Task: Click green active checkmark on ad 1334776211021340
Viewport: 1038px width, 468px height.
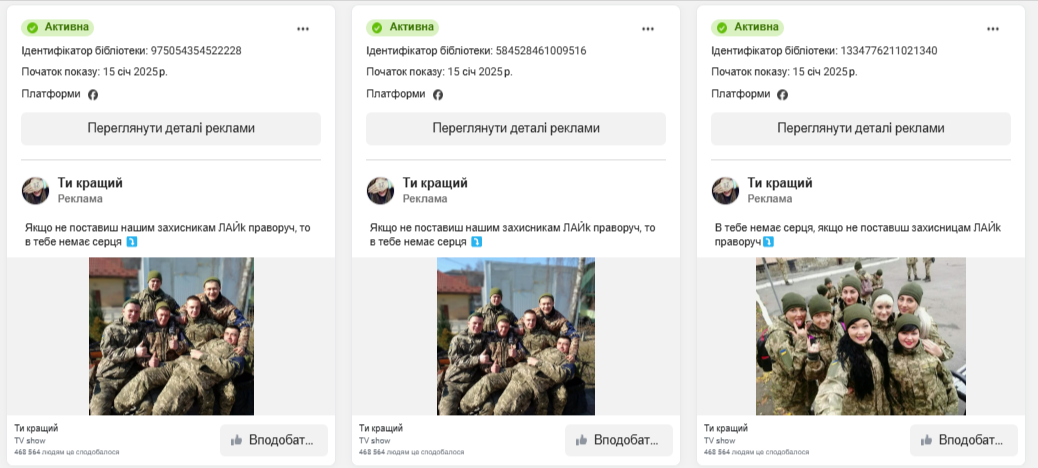Action: click(722, 28)
